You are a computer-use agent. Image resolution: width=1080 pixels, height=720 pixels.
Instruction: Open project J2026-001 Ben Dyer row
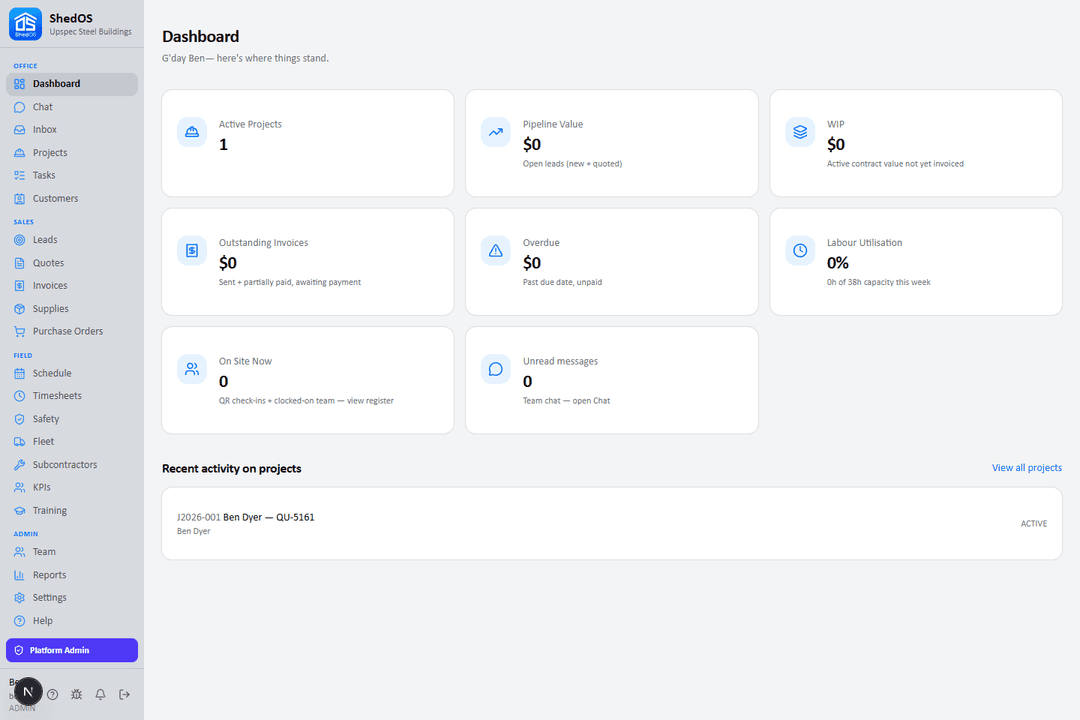[x=612, y=524]
